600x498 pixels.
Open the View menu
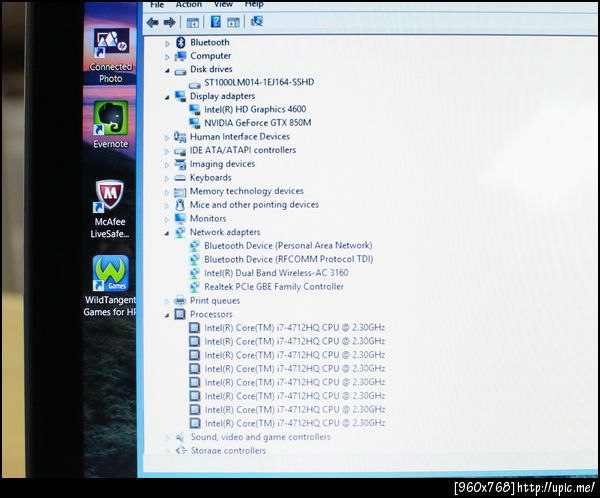(223, 5)
